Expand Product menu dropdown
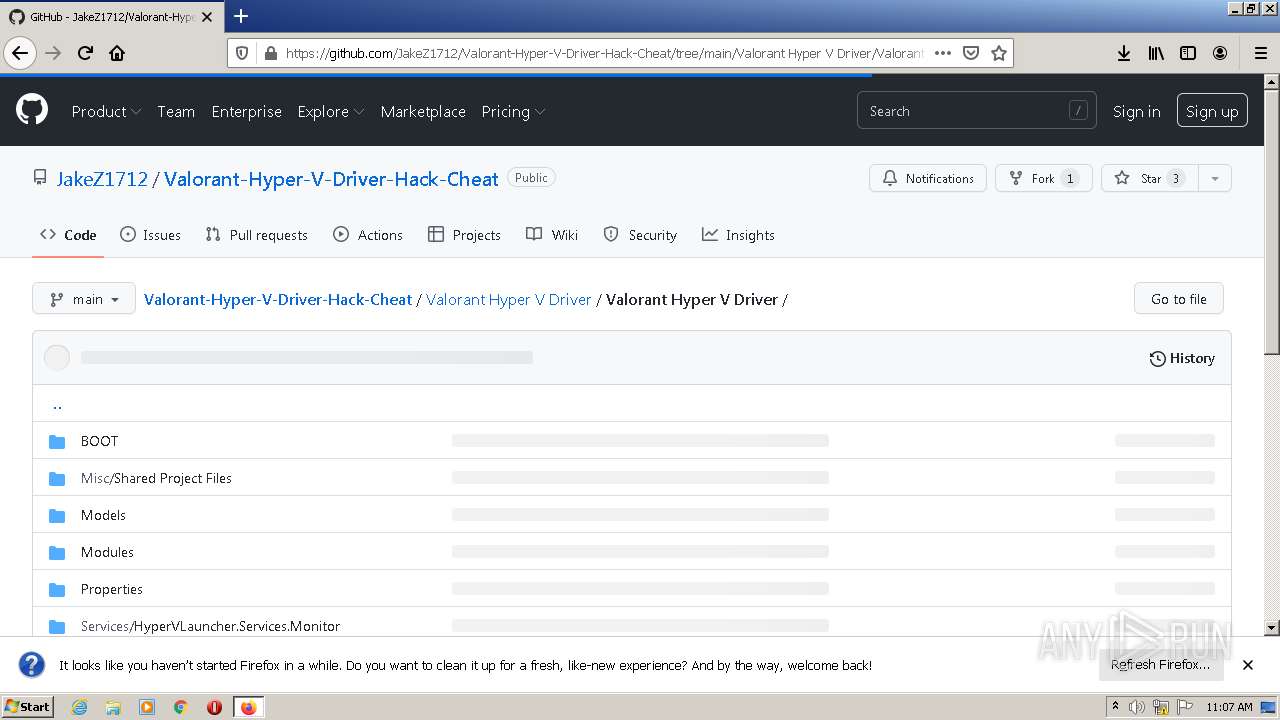 click(106, 111)
